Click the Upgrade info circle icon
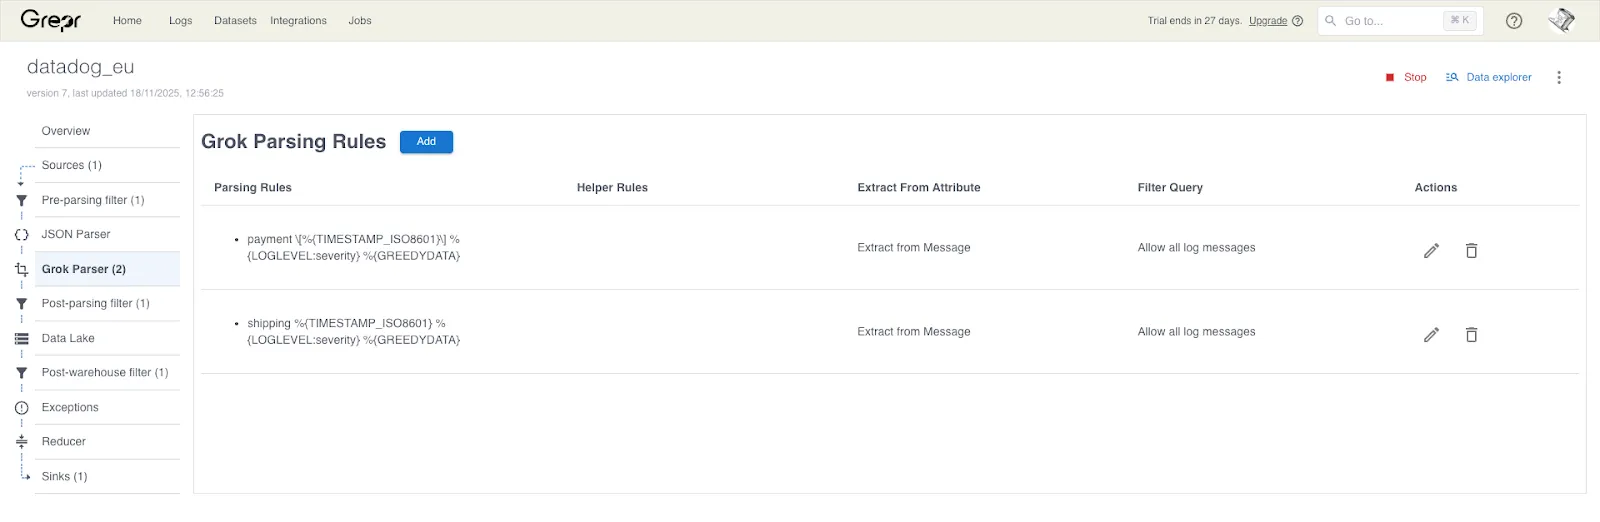Screen dimensions: 1600x522 click(1297, 21)
